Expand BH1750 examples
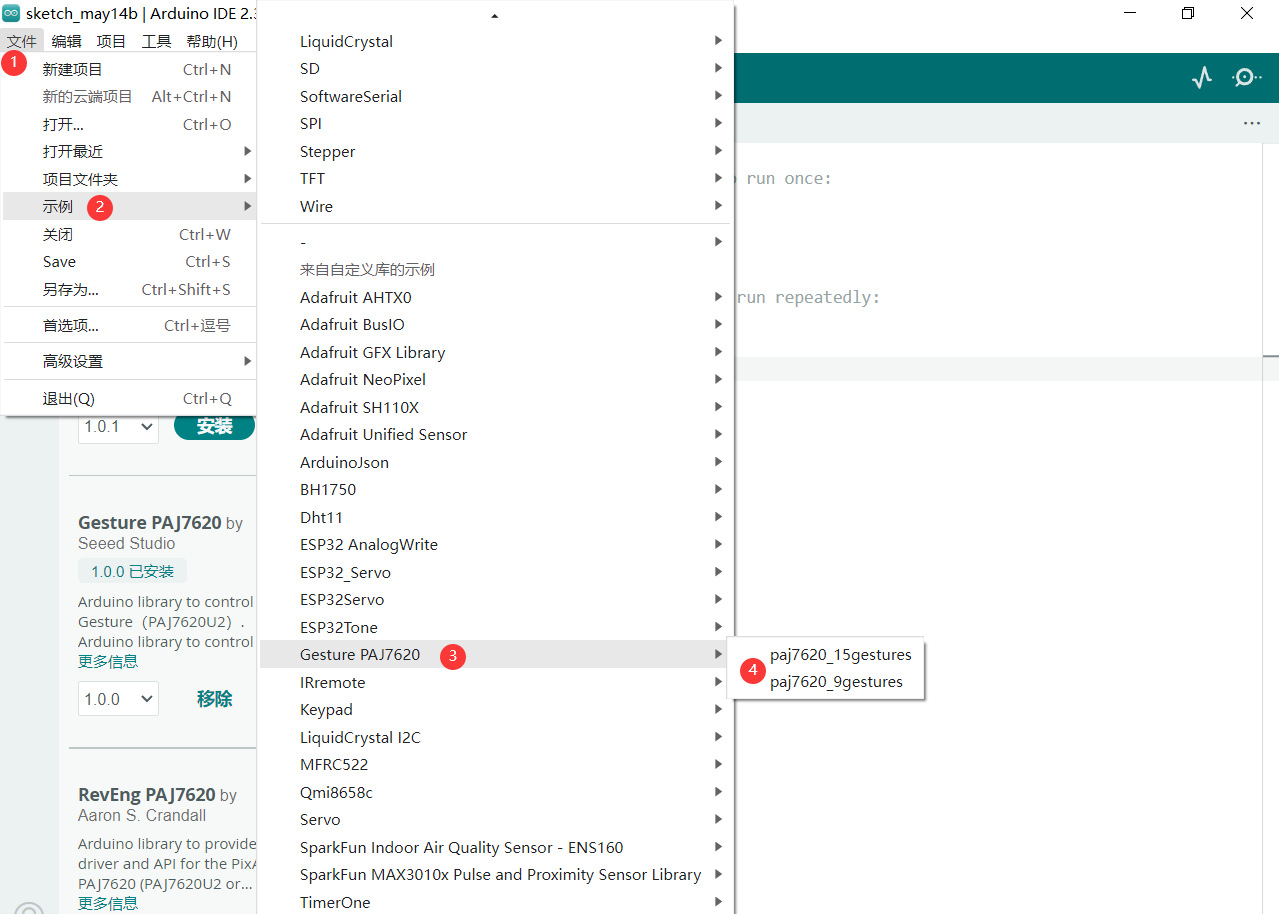The image size is (1279, 914). click(496, 490)
